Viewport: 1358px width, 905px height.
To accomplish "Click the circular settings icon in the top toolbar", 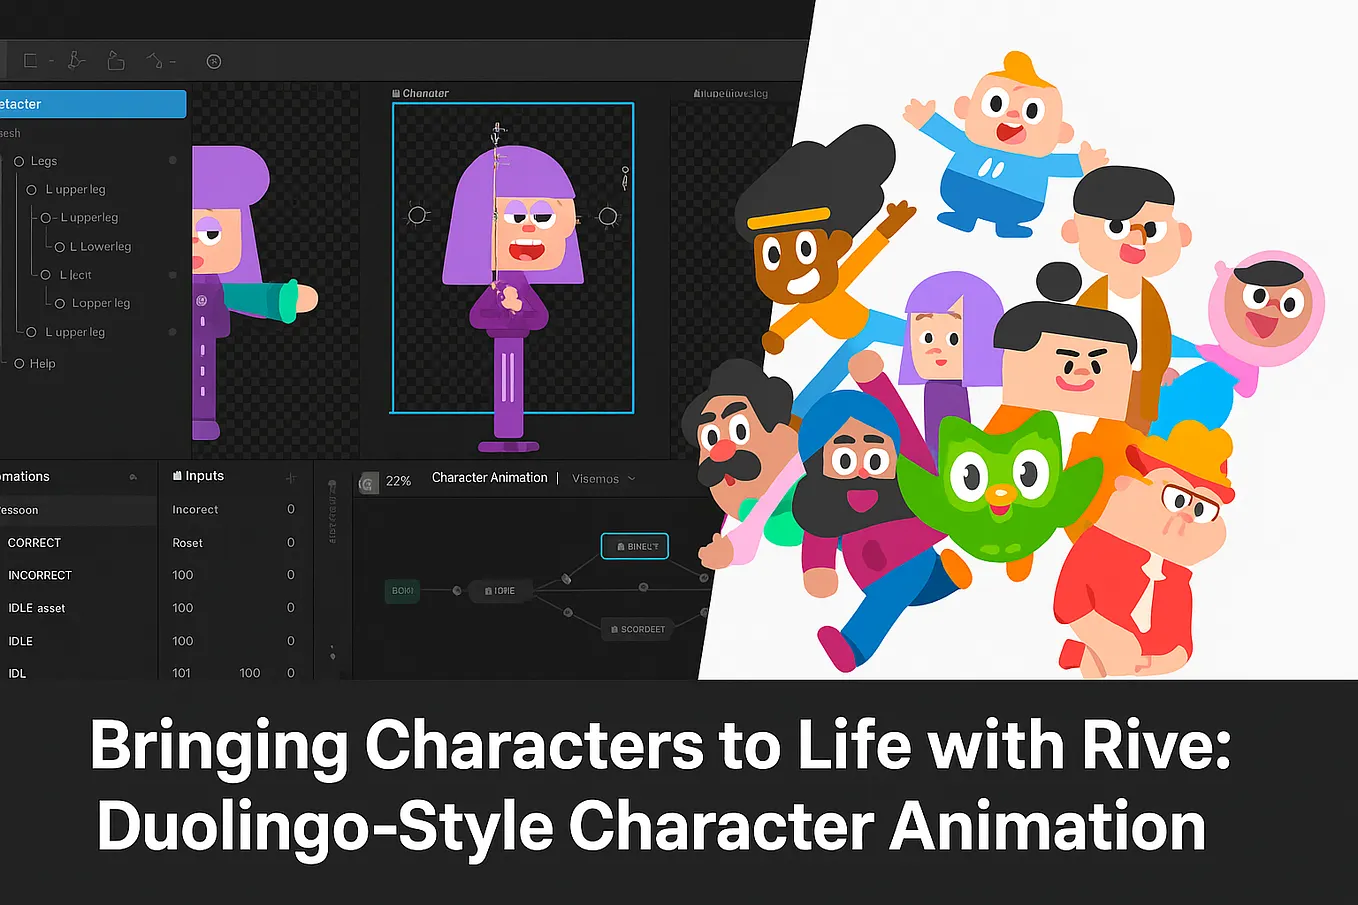I will pyautogui.click(x=213, y=61).
